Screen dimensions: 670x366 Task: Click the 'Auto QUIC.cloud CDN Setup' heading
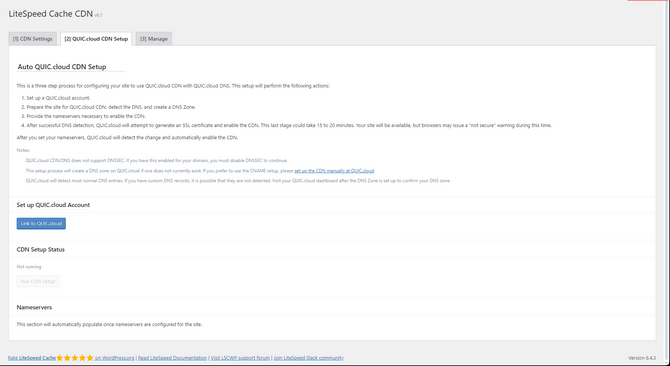coord(62,67)
